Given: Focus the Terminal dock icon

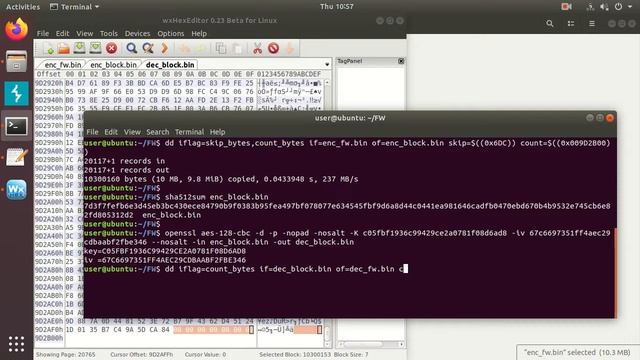Looking at the screenshot, I should click(x=16, y=126).
